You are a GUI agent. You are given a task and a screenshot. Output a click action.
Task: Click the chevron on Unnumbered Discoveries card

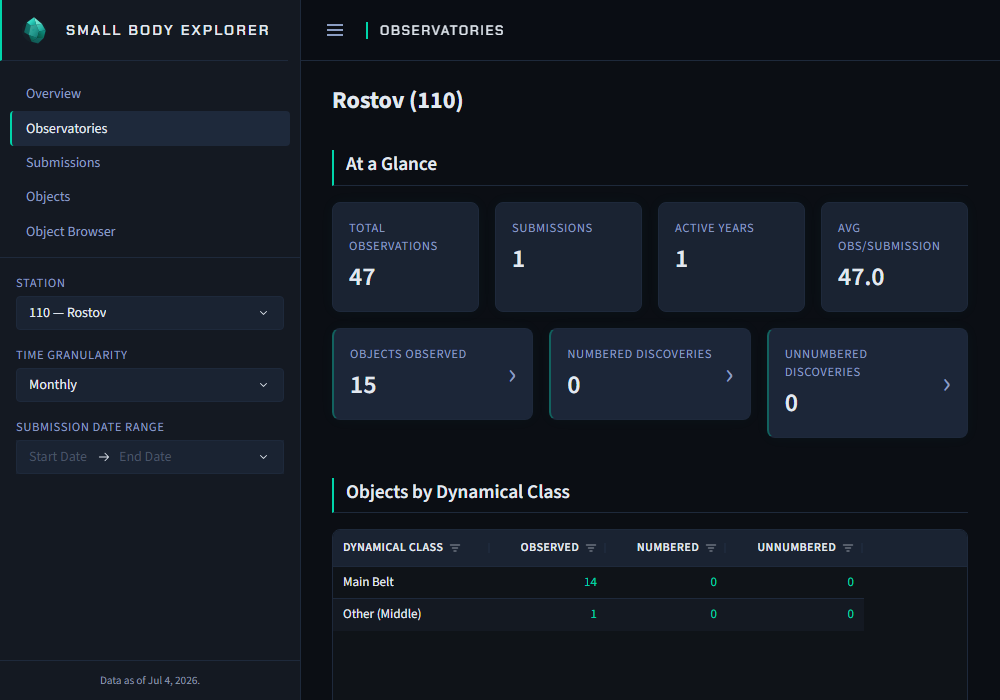tap(947, 384)
